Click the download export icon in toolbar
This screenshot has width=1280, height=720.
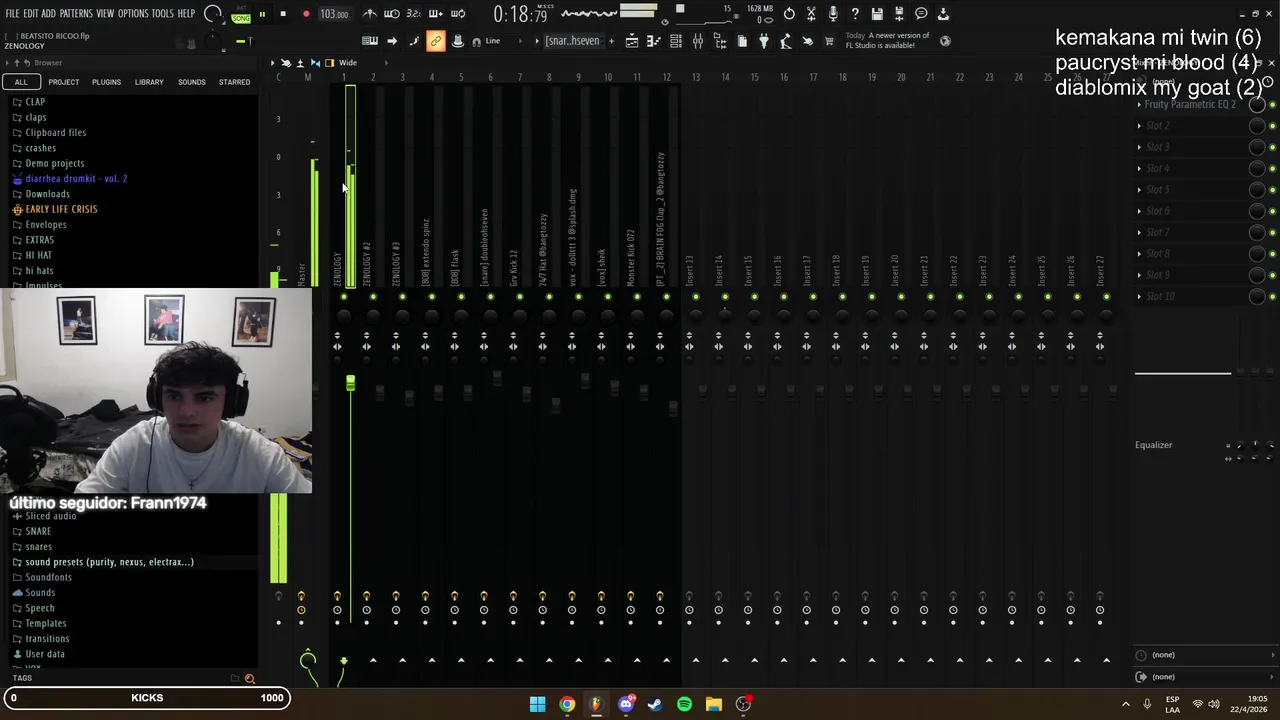pos(943,14)
